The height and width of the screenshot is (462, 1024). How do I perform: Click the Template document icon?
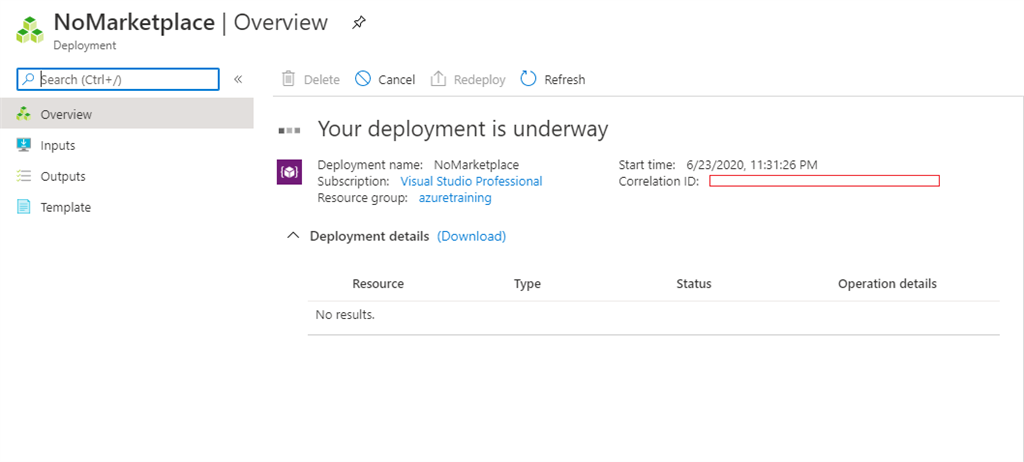(x=24, y=207)
